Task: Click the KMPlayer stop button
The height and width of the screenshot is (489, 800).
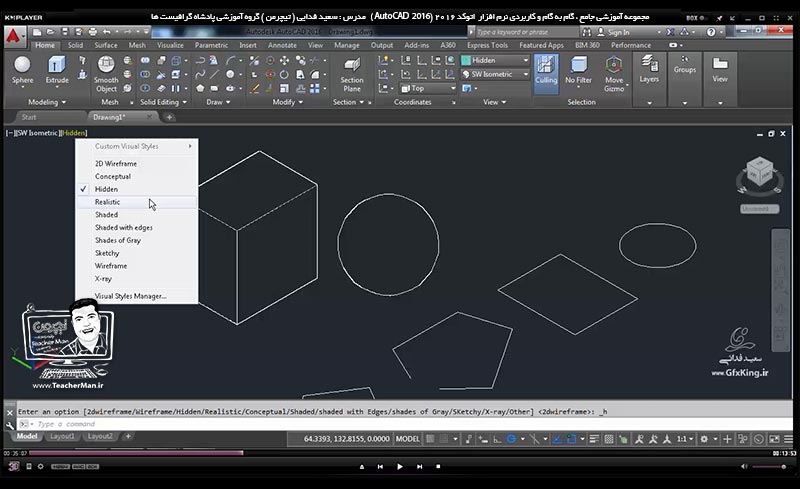Action: (438, 467)
